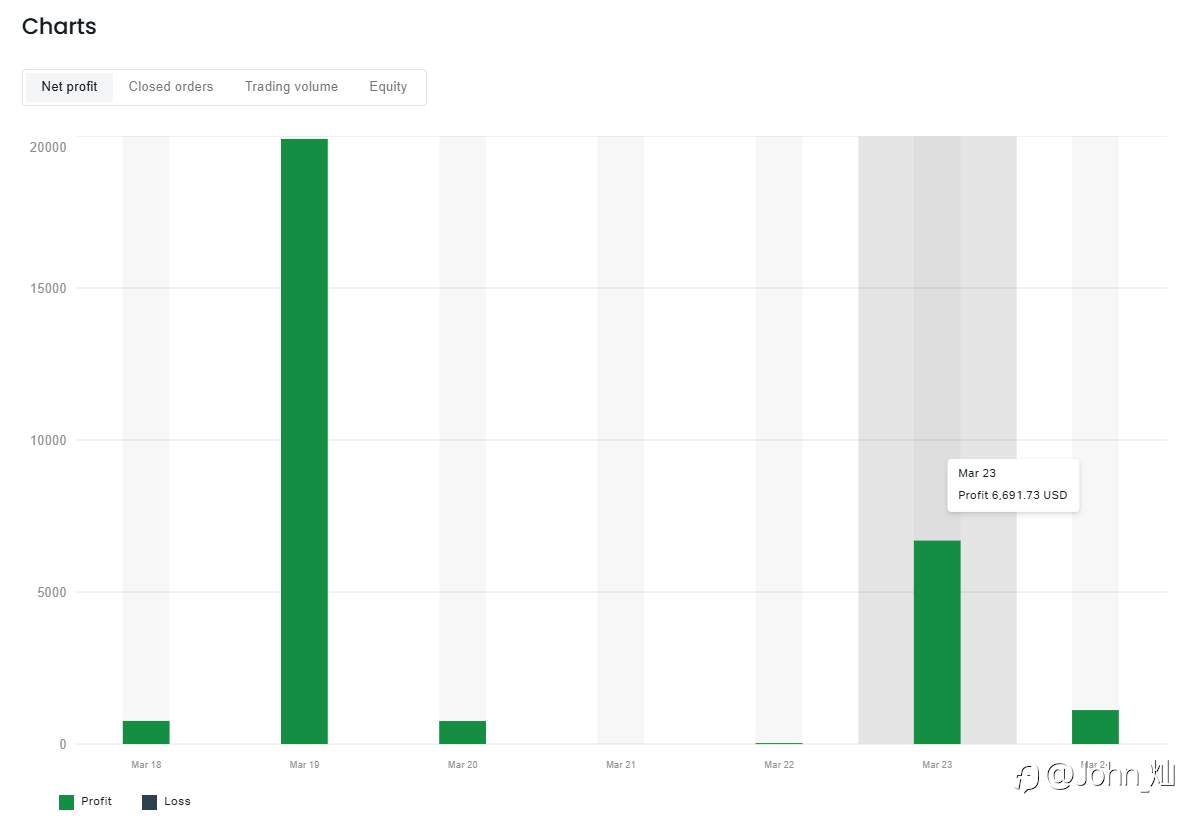Click the empty Mar 21 column
1188x826 pixels.
[x=621, y=440]
